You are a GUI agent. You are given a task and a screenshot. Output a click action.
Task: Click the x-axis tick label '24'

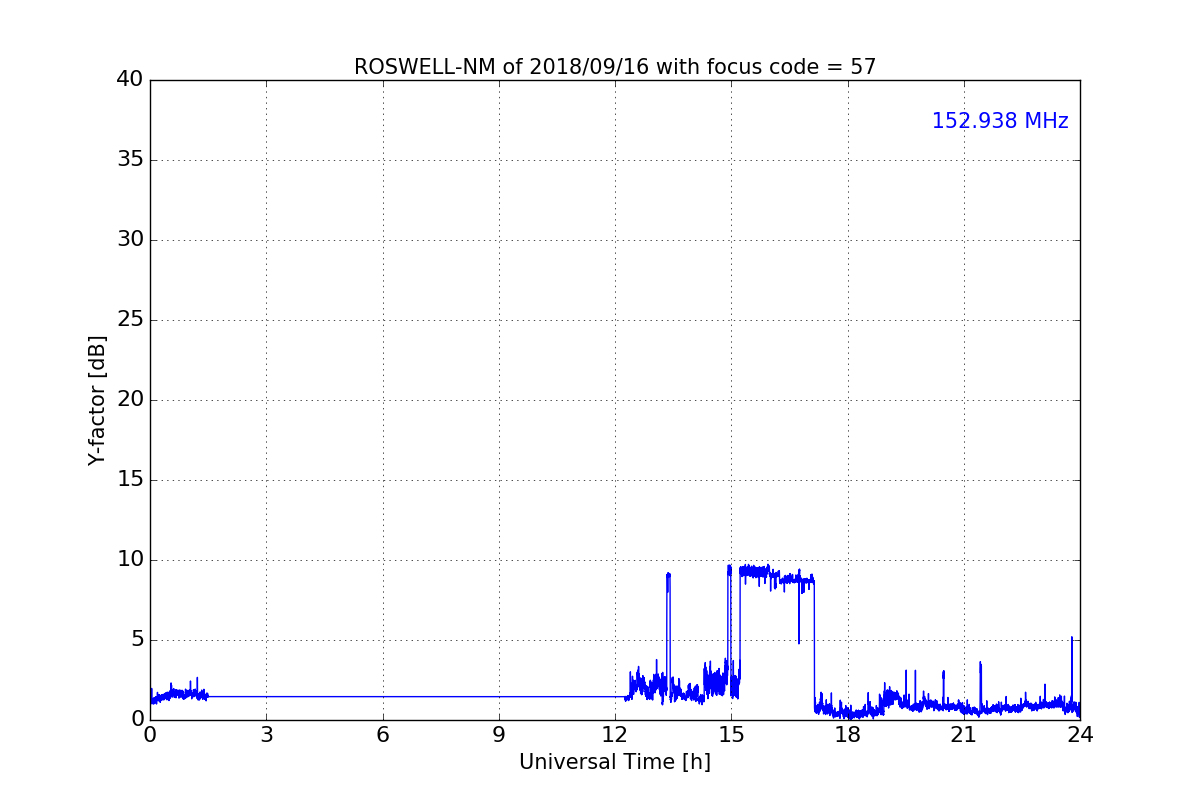[x=1080, y=735]
